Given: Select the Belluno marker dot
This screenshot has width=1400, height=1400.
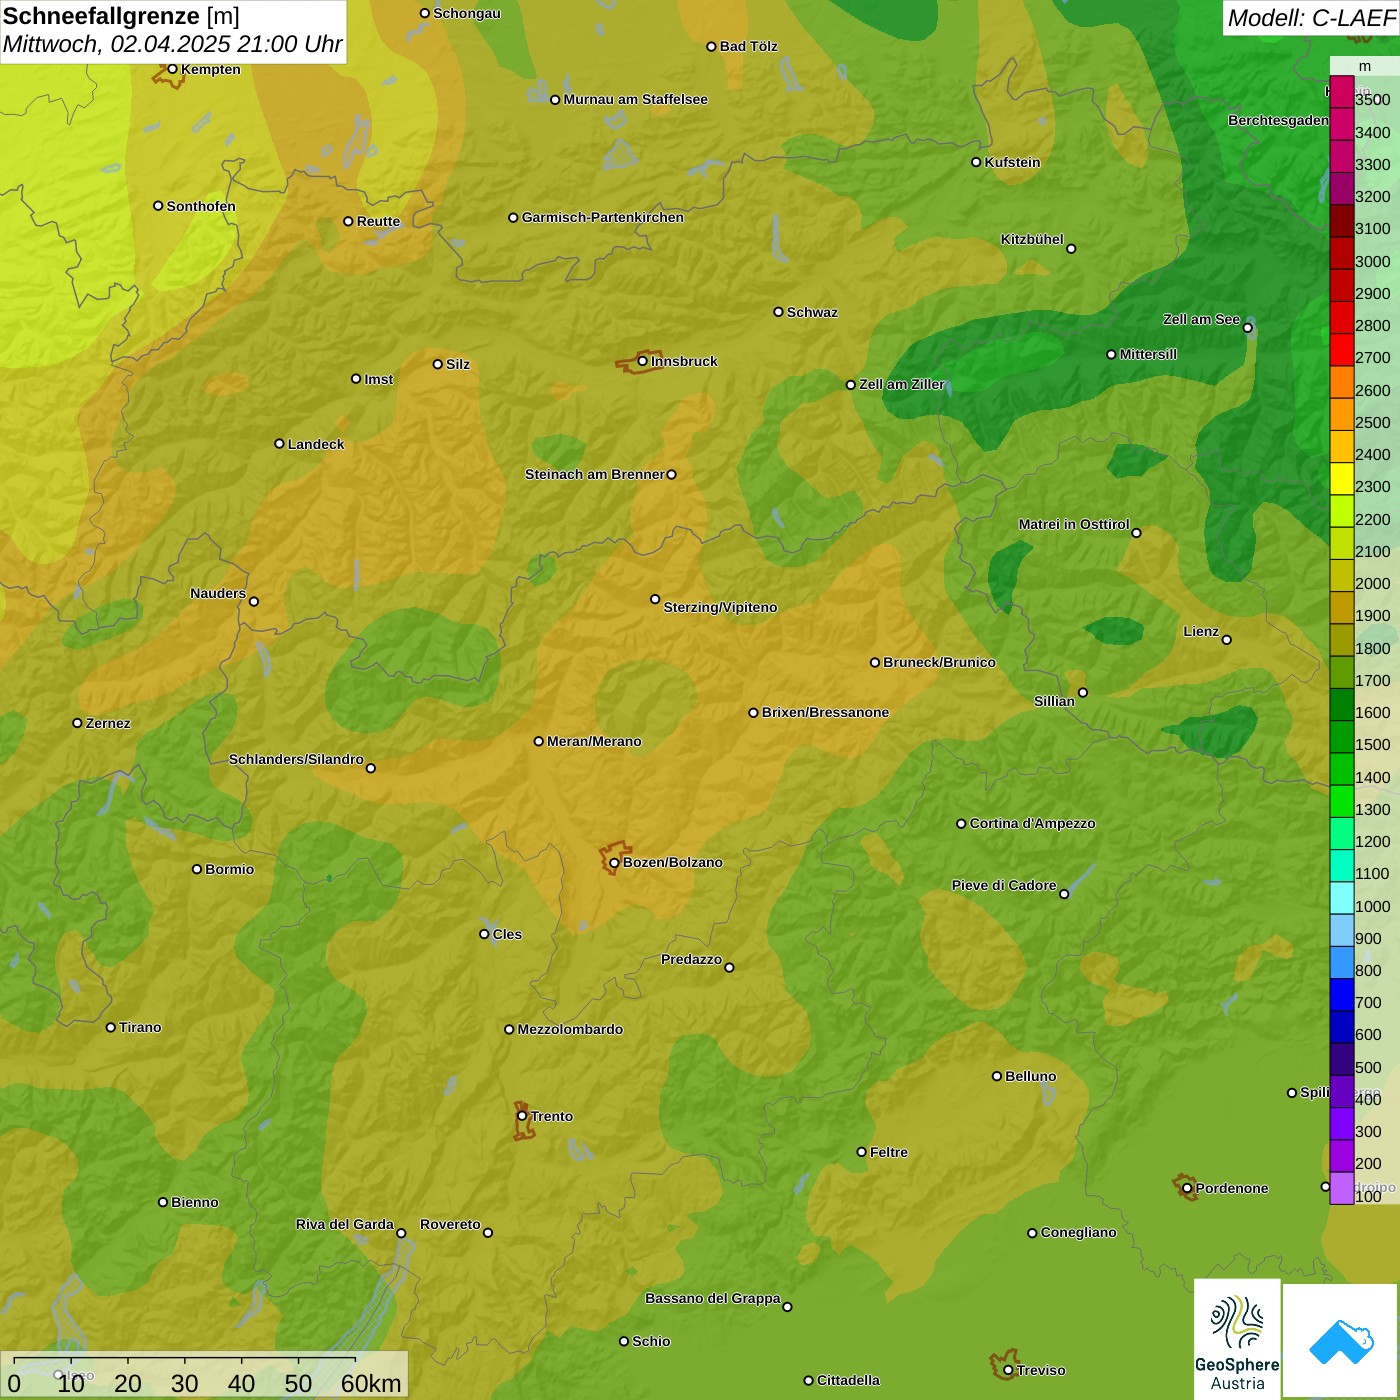Looking at the screenshot, I should (x=997, y=1076).
